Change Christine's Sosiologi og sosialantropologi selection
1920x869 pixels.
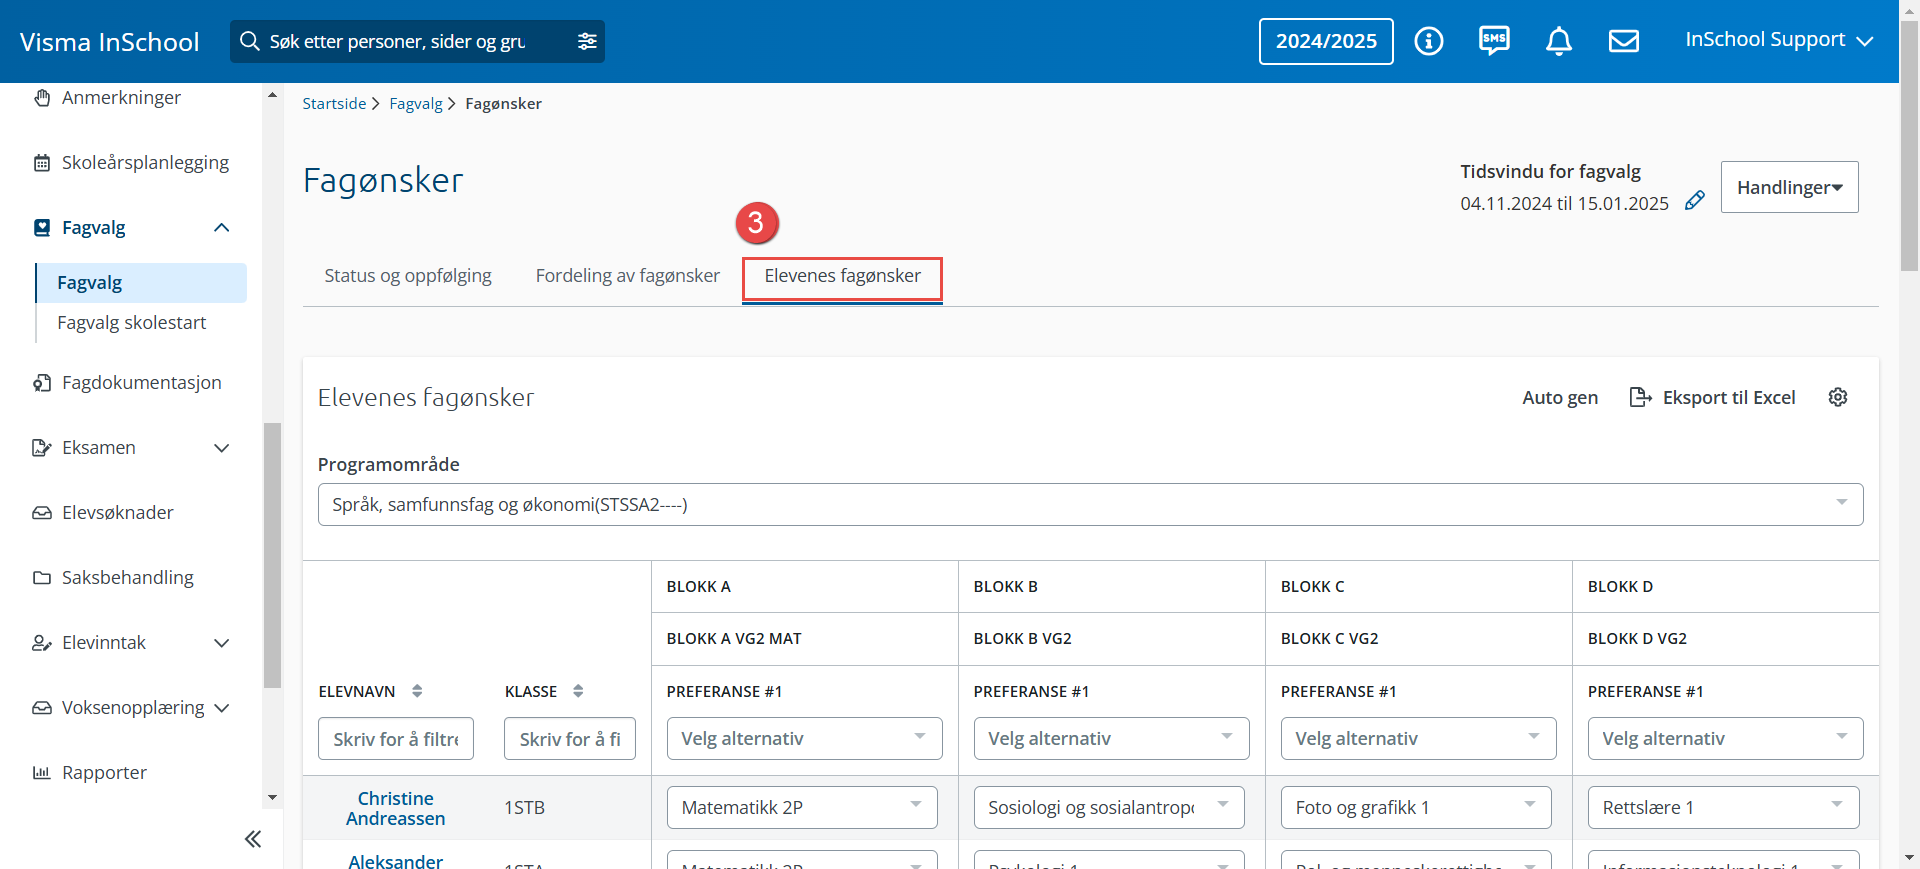point(1109,808)
